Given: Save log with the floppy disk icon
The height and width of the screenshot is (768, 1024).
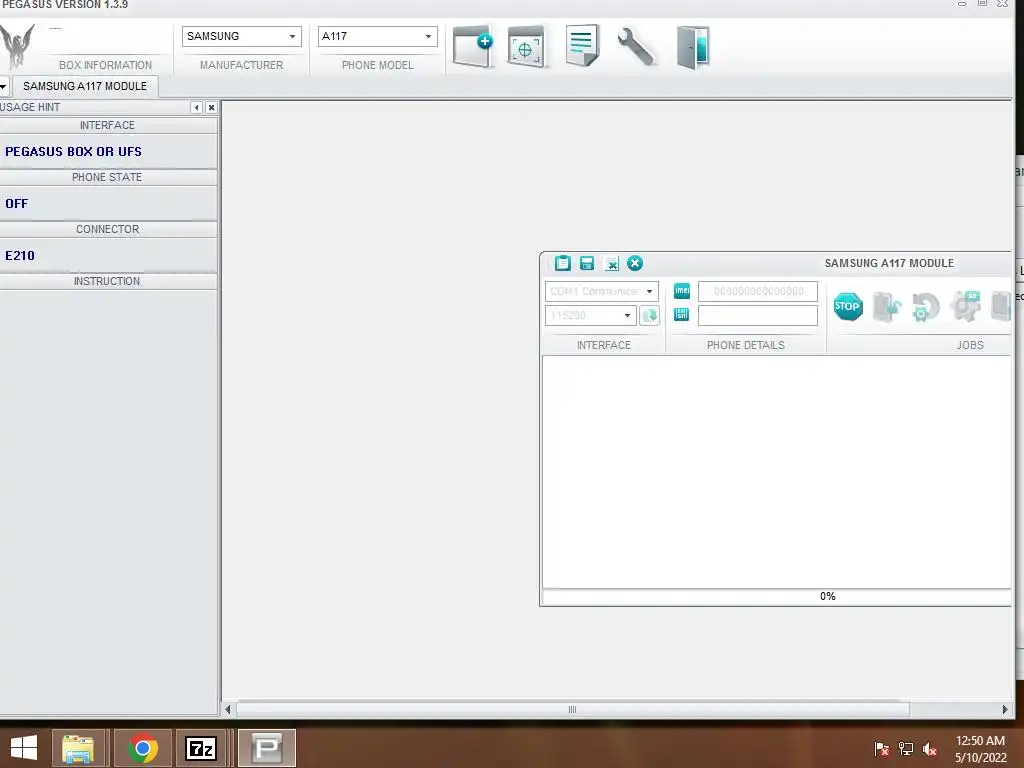Looking at the screenshot, I should [586, 263].
